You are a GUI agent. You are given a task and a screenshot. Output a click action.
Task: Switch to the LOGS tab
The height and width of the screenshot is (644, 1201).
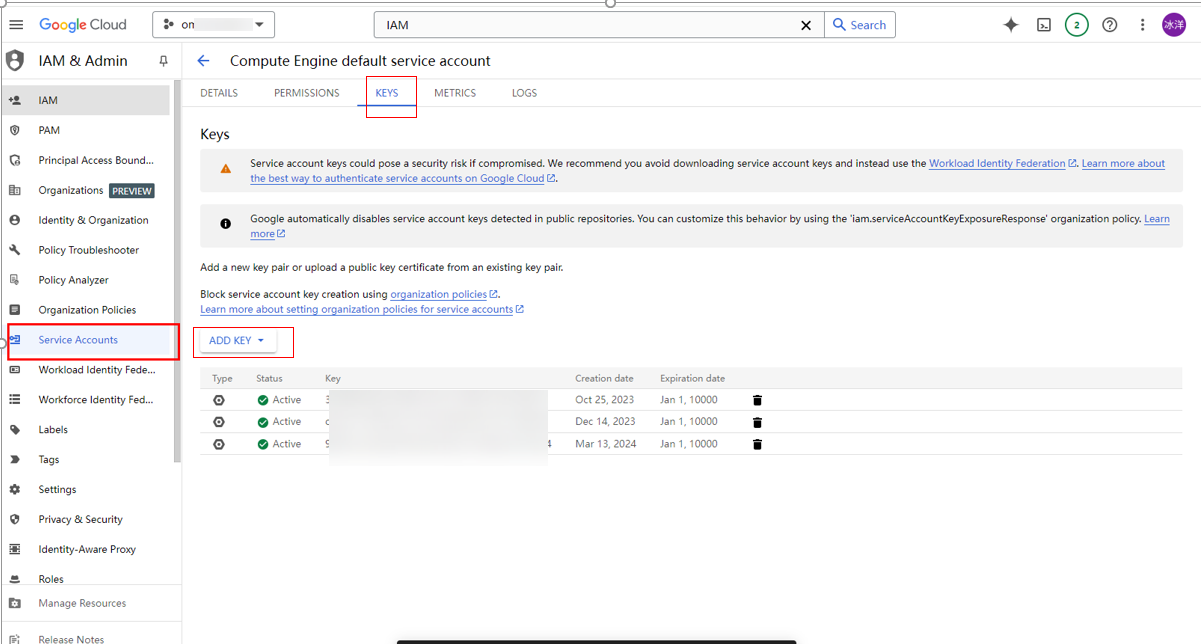pos(524,93)
